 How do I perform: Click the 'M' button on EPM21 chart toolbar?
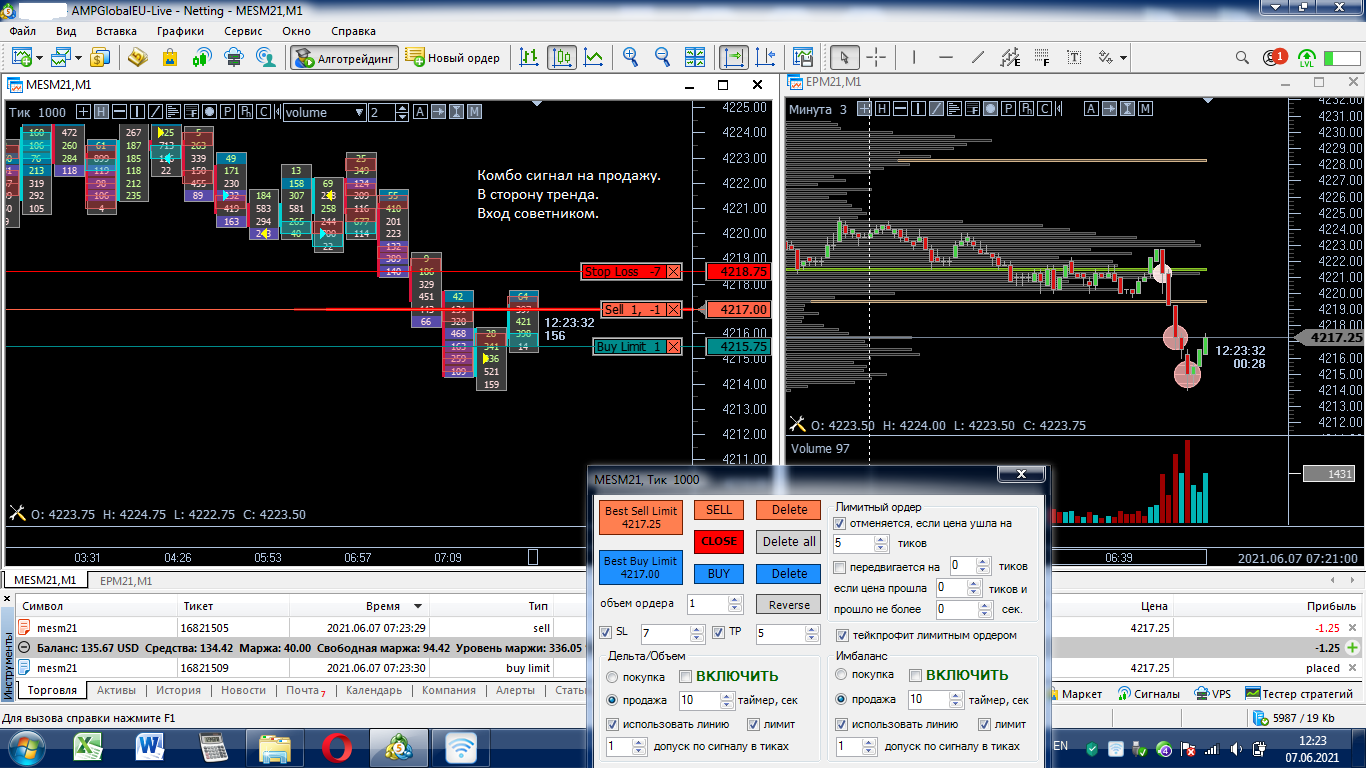1146,109
